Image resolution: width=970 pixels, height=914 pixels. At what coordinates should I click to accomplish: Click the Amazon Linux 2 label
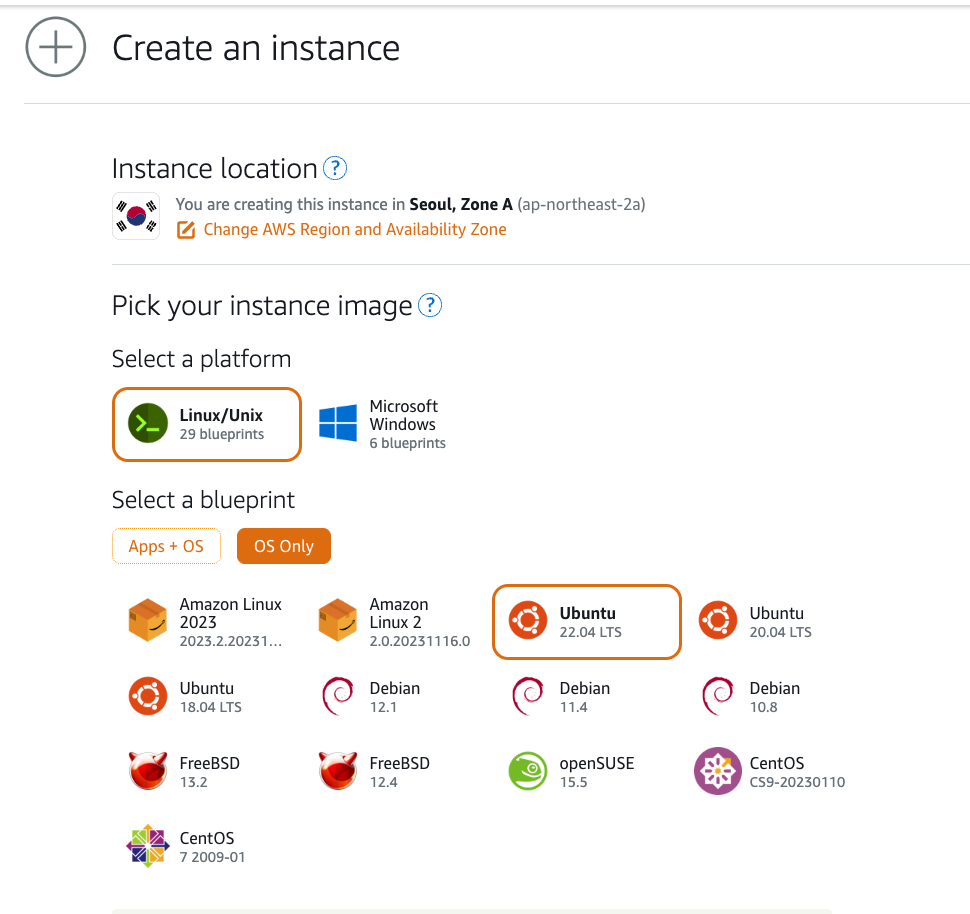(x=399, y=613)
